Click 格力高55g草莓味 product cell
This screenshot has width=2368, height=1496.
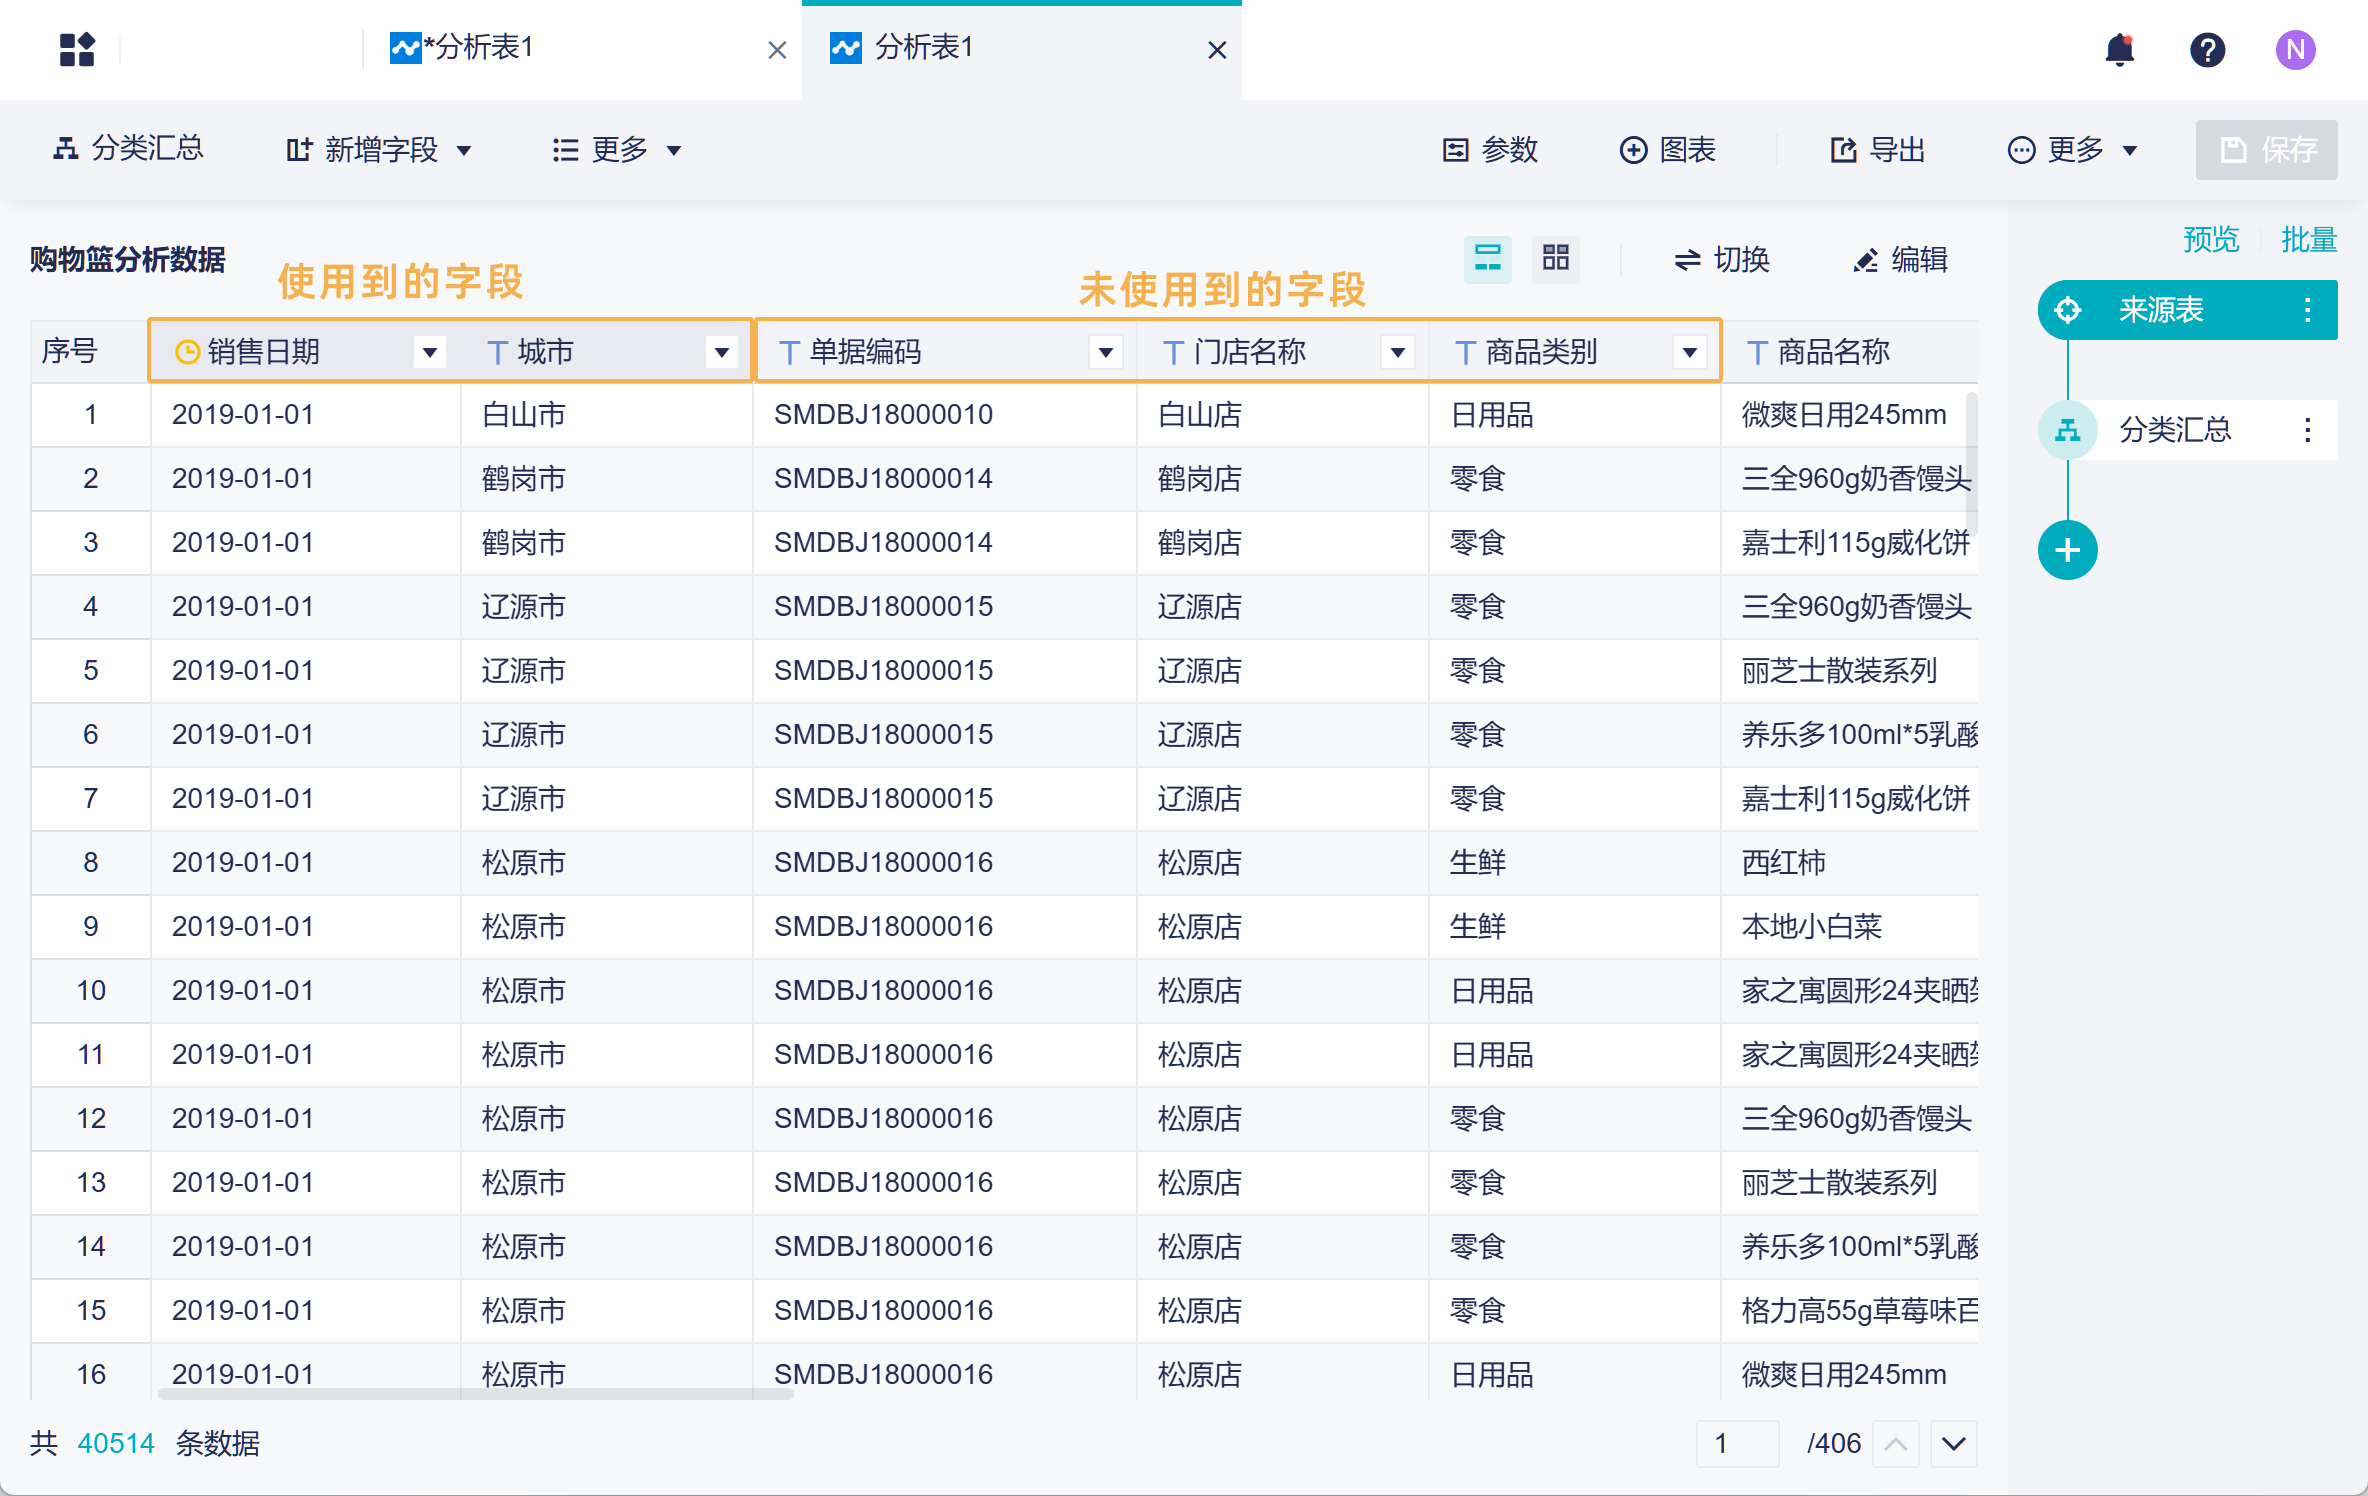1849,1311
